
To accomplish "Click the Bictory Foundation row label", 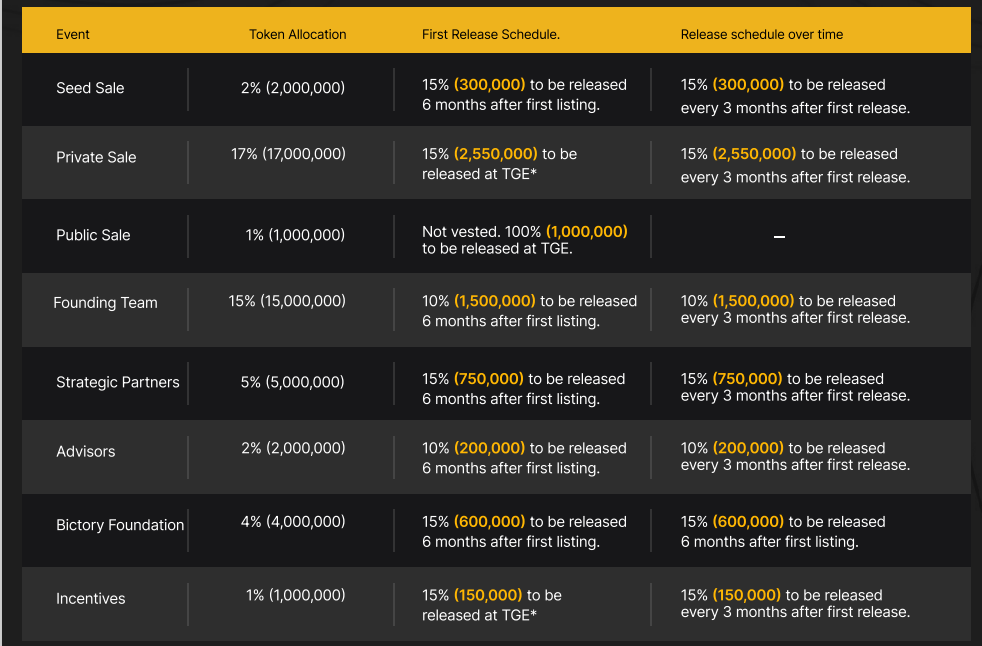I will point(119,525).
